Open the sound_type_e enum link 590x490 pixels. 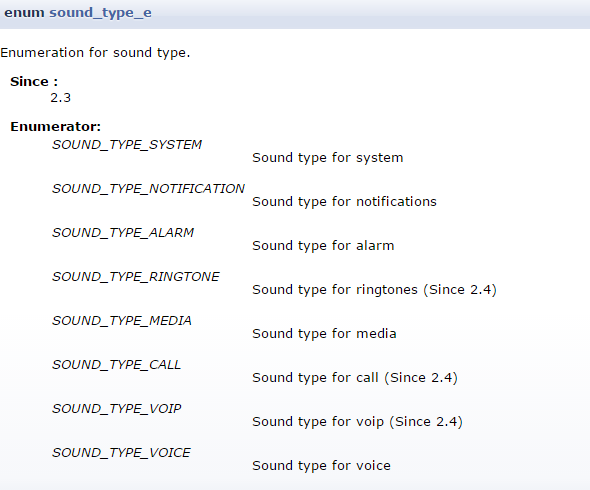point(100,13)
